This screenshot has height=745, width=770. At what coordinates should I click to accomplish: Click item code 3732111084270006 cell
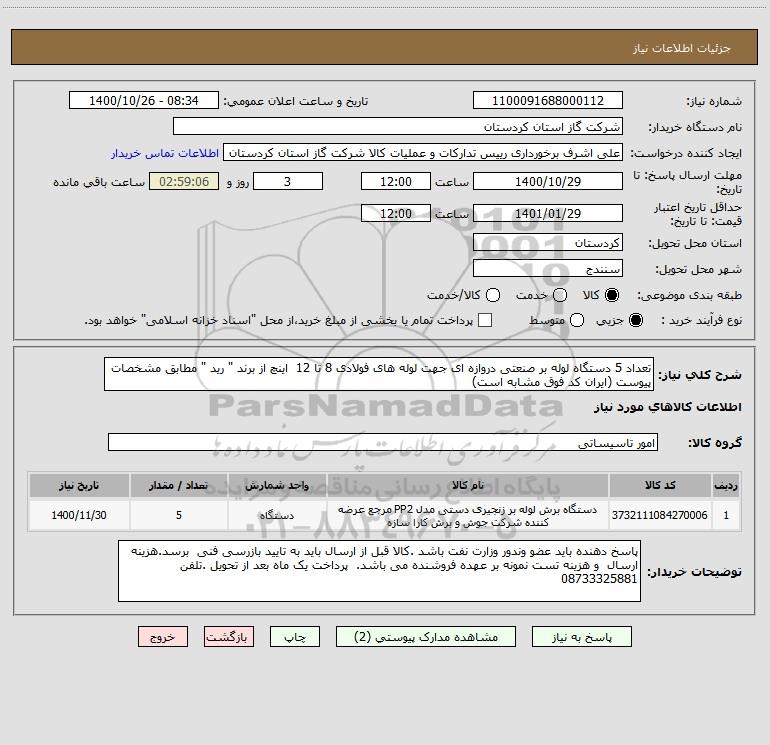click(x=660, y=515)
